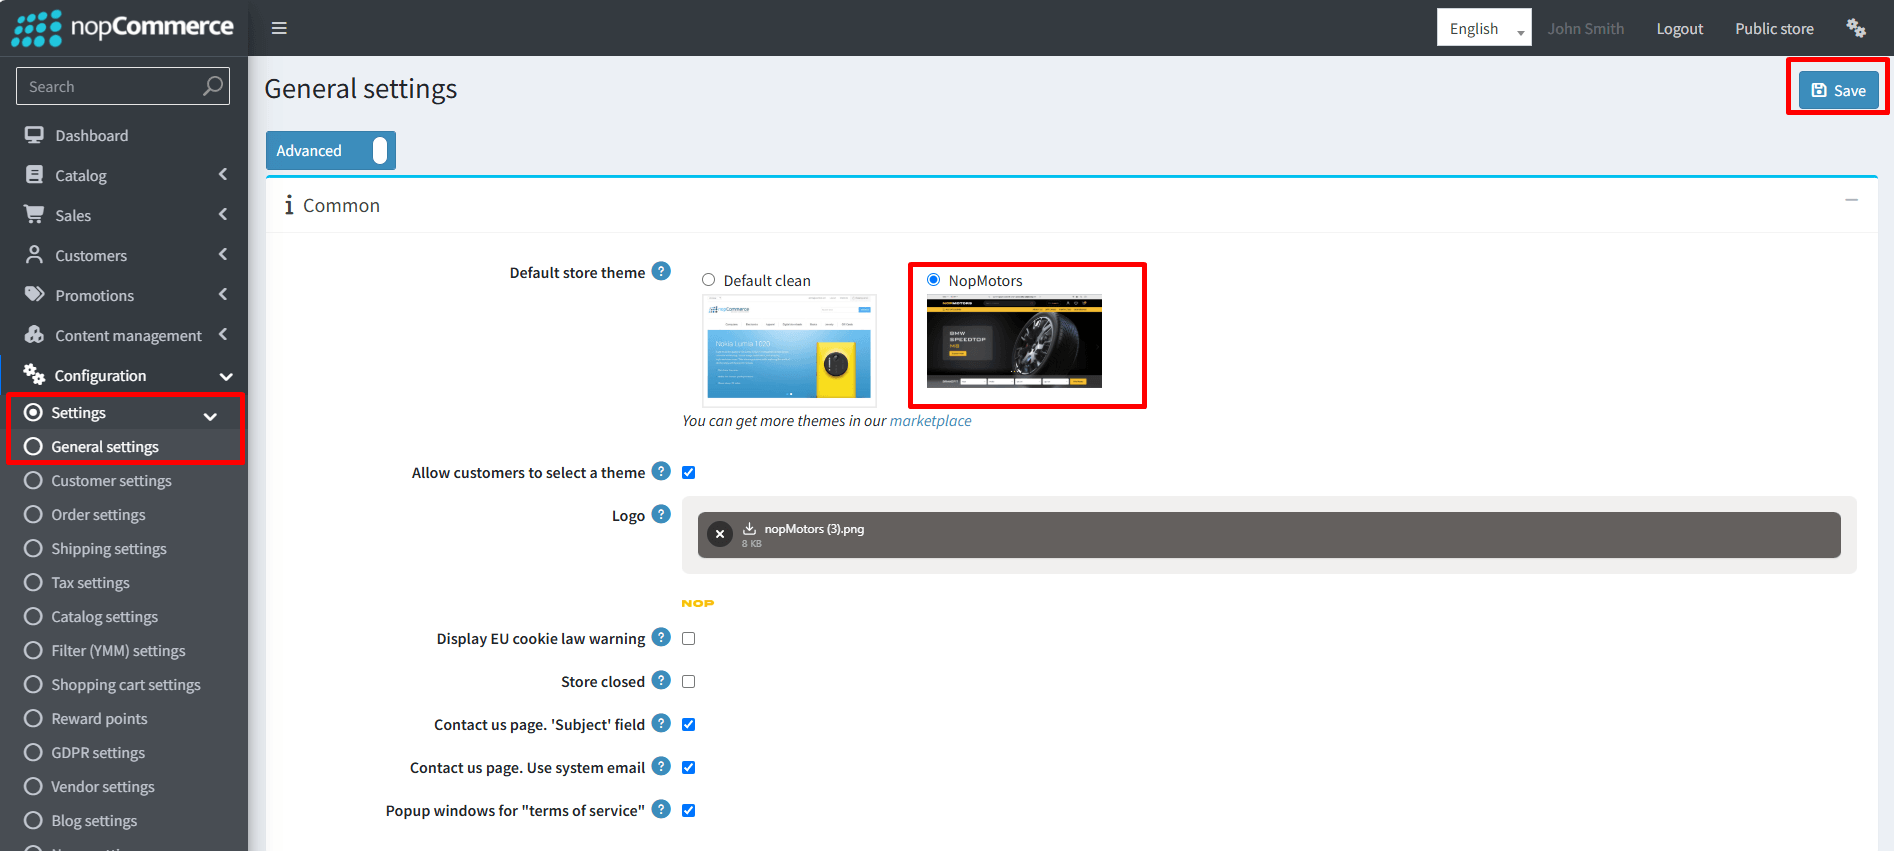Collapse the Settings submenu chevron
The image size is (1894, 851).
coord(210,415)
